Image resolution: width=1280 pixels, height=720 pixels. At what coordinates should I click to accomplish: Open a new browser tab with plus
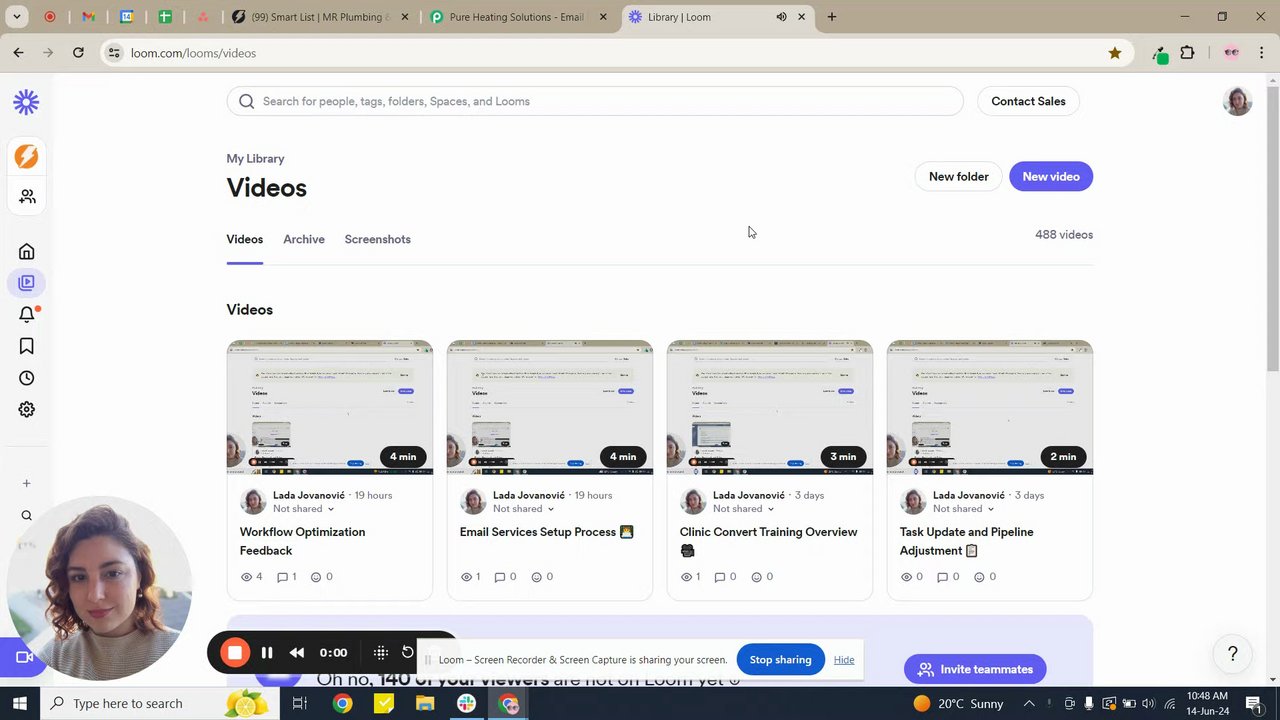[x=831, y=17]
